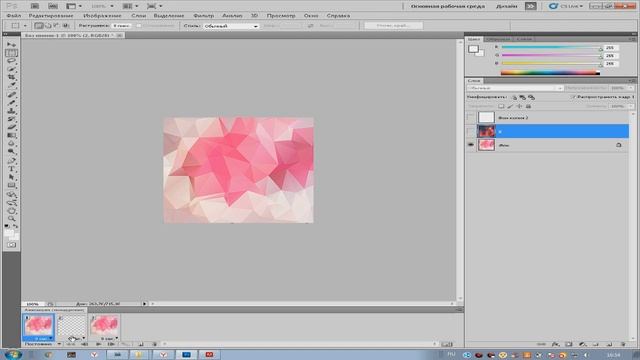Create a new layer in Layers panel

tap(609, 344)
